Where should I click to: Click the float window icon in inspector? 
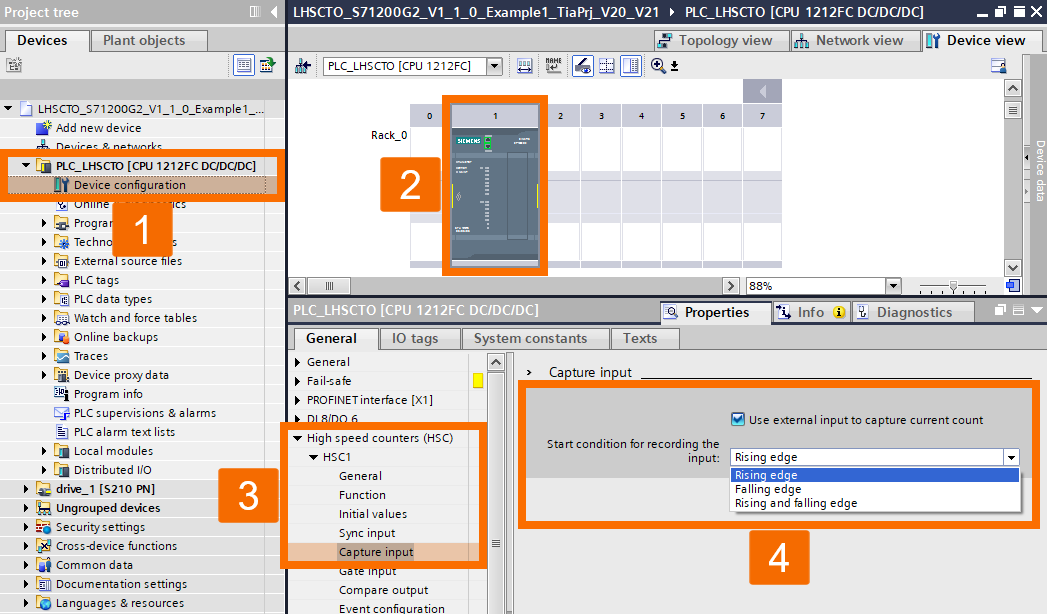(x=1000, y=310)
